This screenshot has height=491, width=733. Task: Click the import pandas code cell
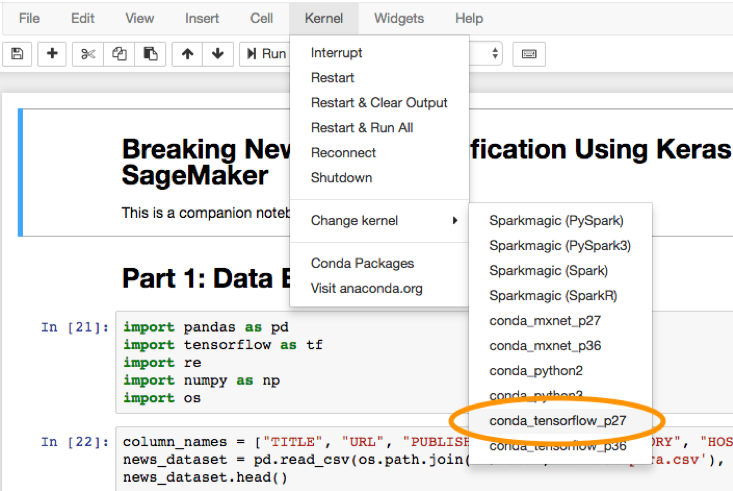pyautogui.click(x=292, y=362)
